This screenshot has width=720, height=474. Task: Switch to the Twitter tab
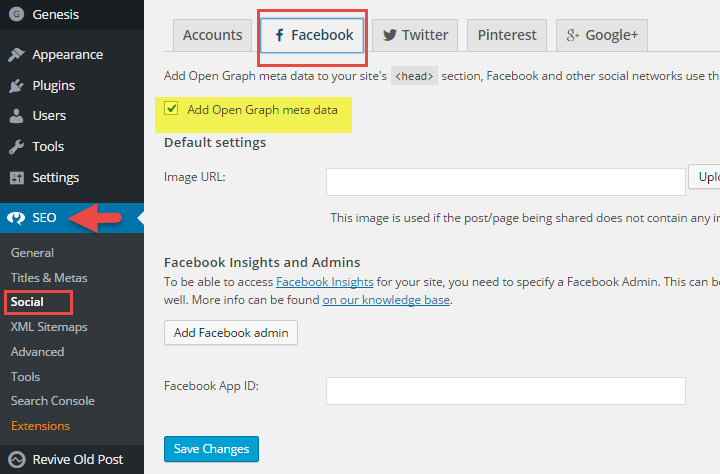pyautogui.click(x=415, y=35)
